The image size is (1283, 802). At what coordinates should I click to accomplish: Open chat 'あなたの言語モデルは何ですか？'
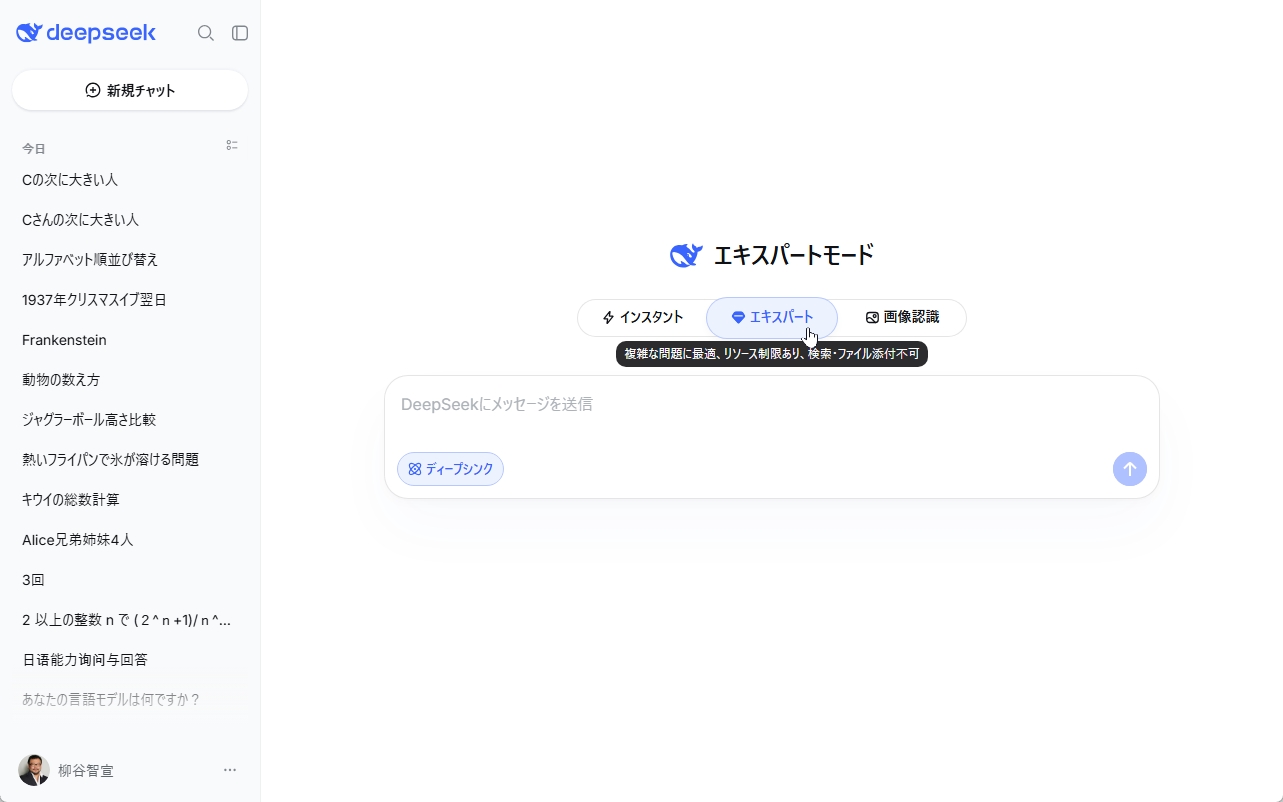coord(130,700)
